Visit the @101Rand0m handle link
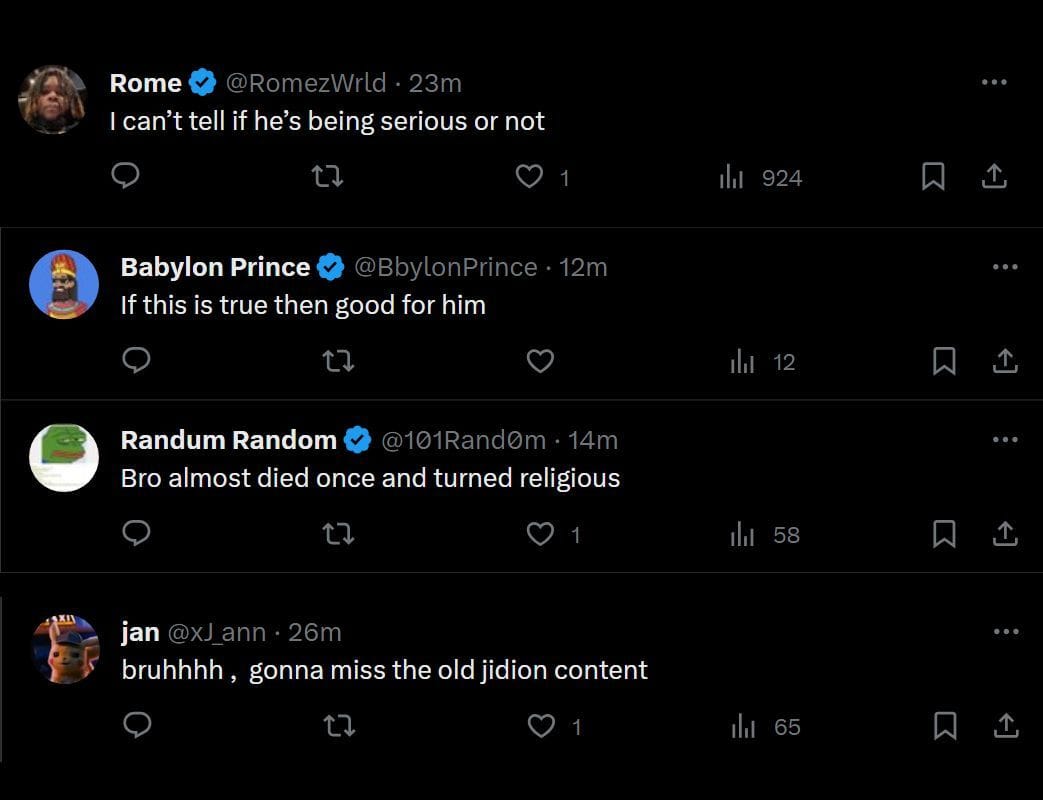Image resolution: width=1043 pixels, height=800 pixels. 463,439
